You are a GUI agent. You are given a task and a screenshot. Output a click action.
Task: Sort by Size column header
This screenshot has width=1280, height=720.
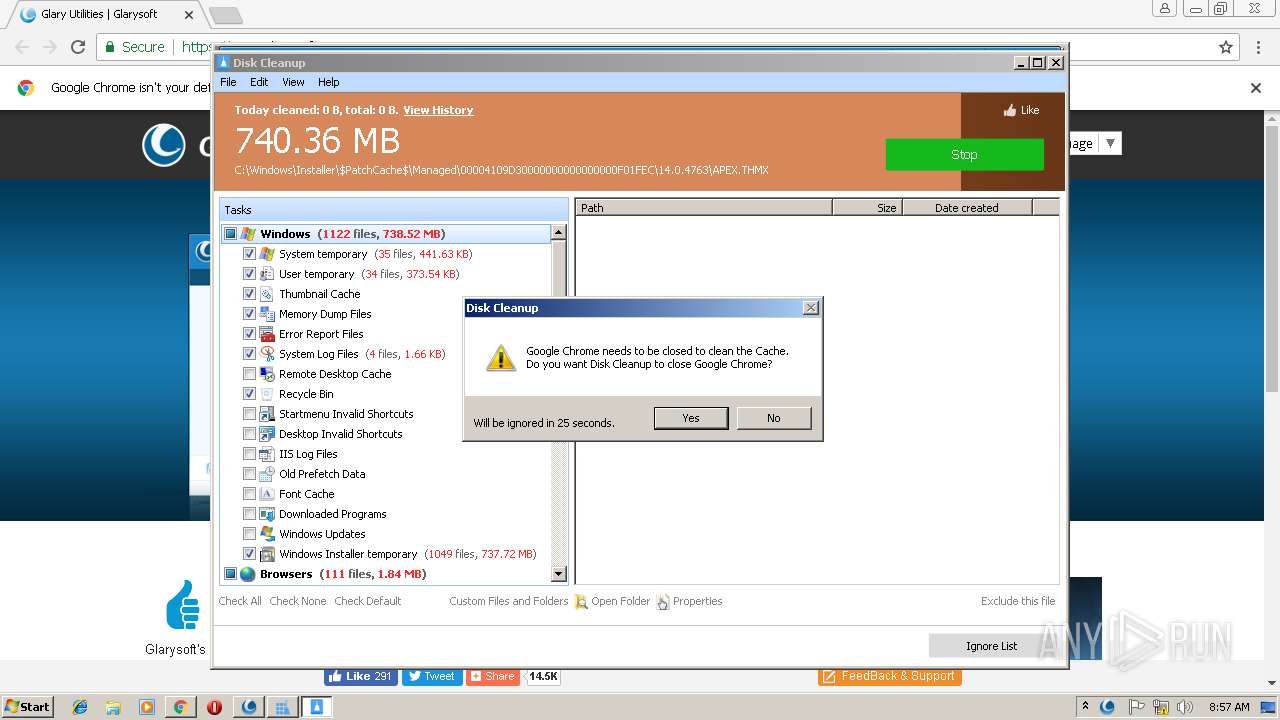point(867,207)
